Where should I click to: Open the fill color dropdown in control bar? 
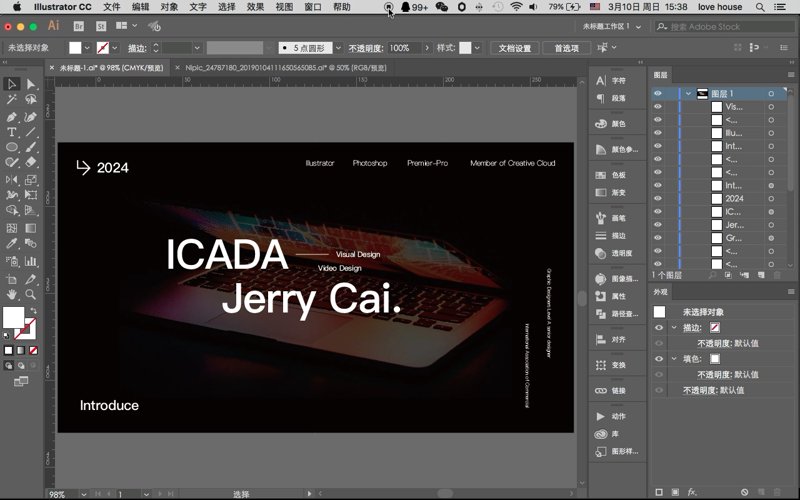87,48
